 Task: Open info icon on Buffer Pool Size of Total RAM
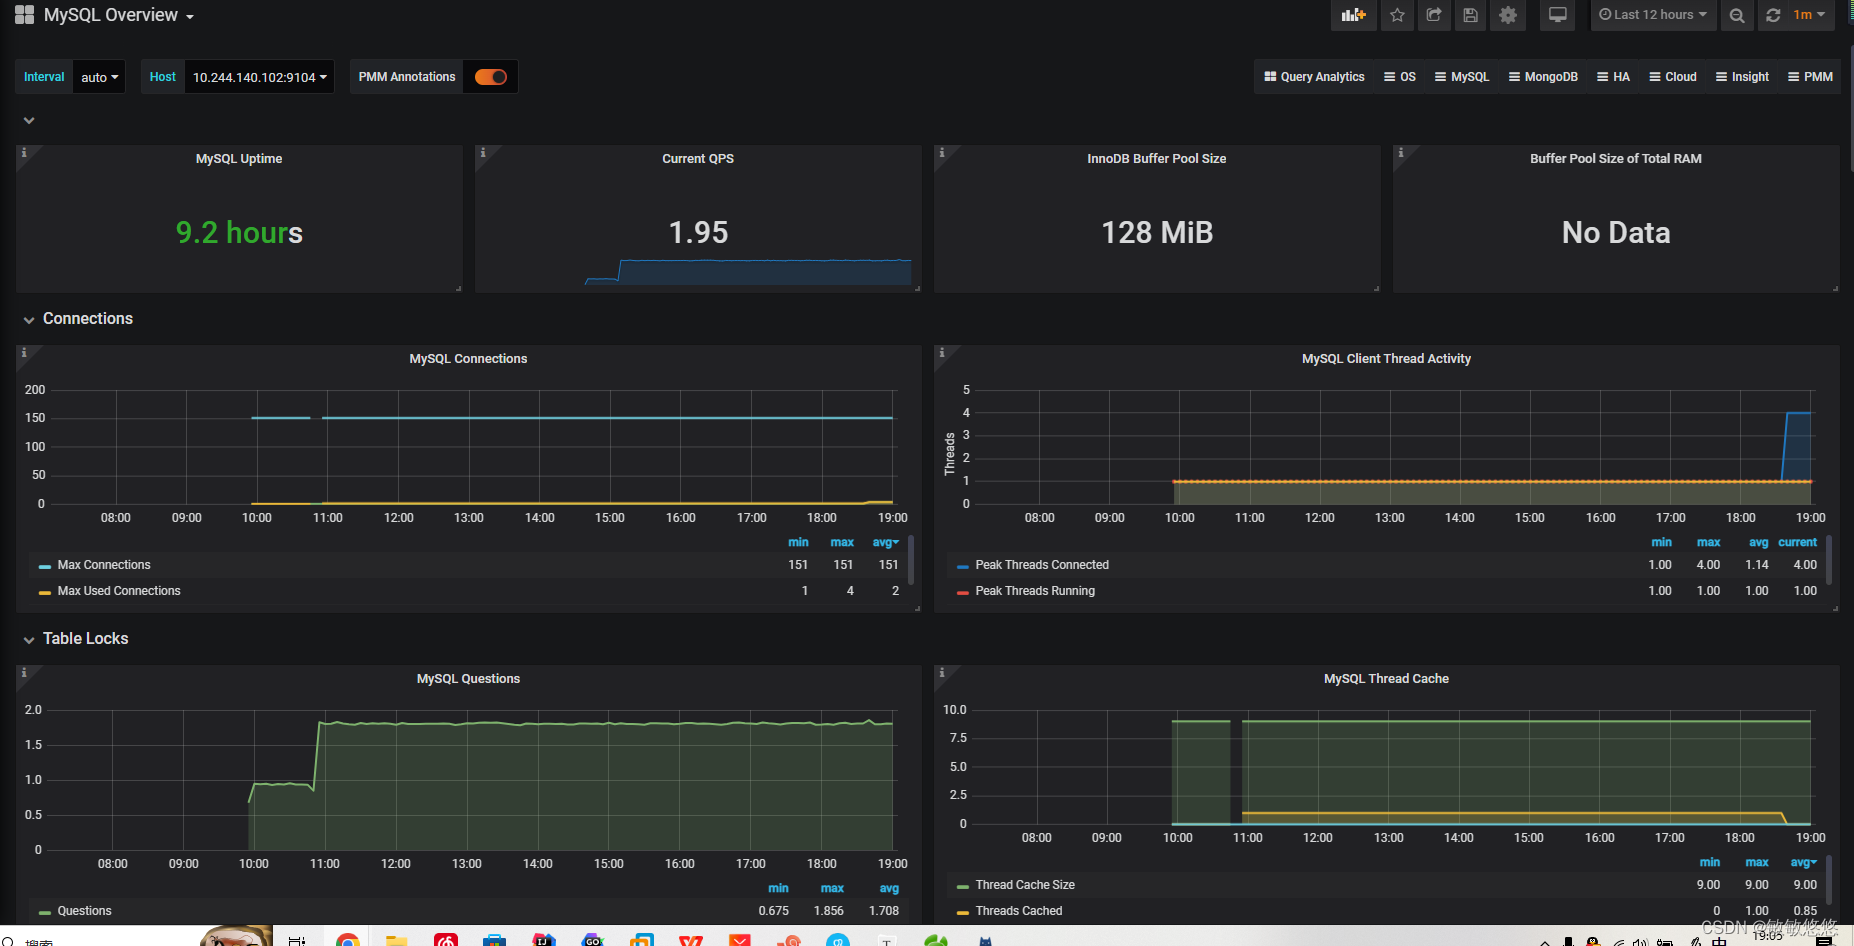[x=1400, y=153]
